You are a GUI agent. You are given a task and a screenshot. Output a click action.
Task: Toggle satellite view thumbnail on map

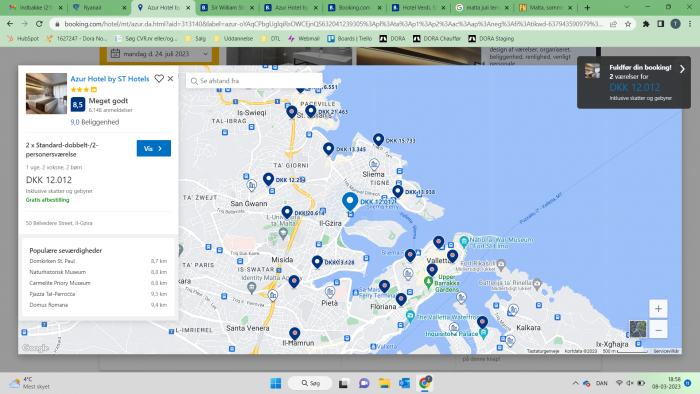pyautogui.click(x=638, y=329)
